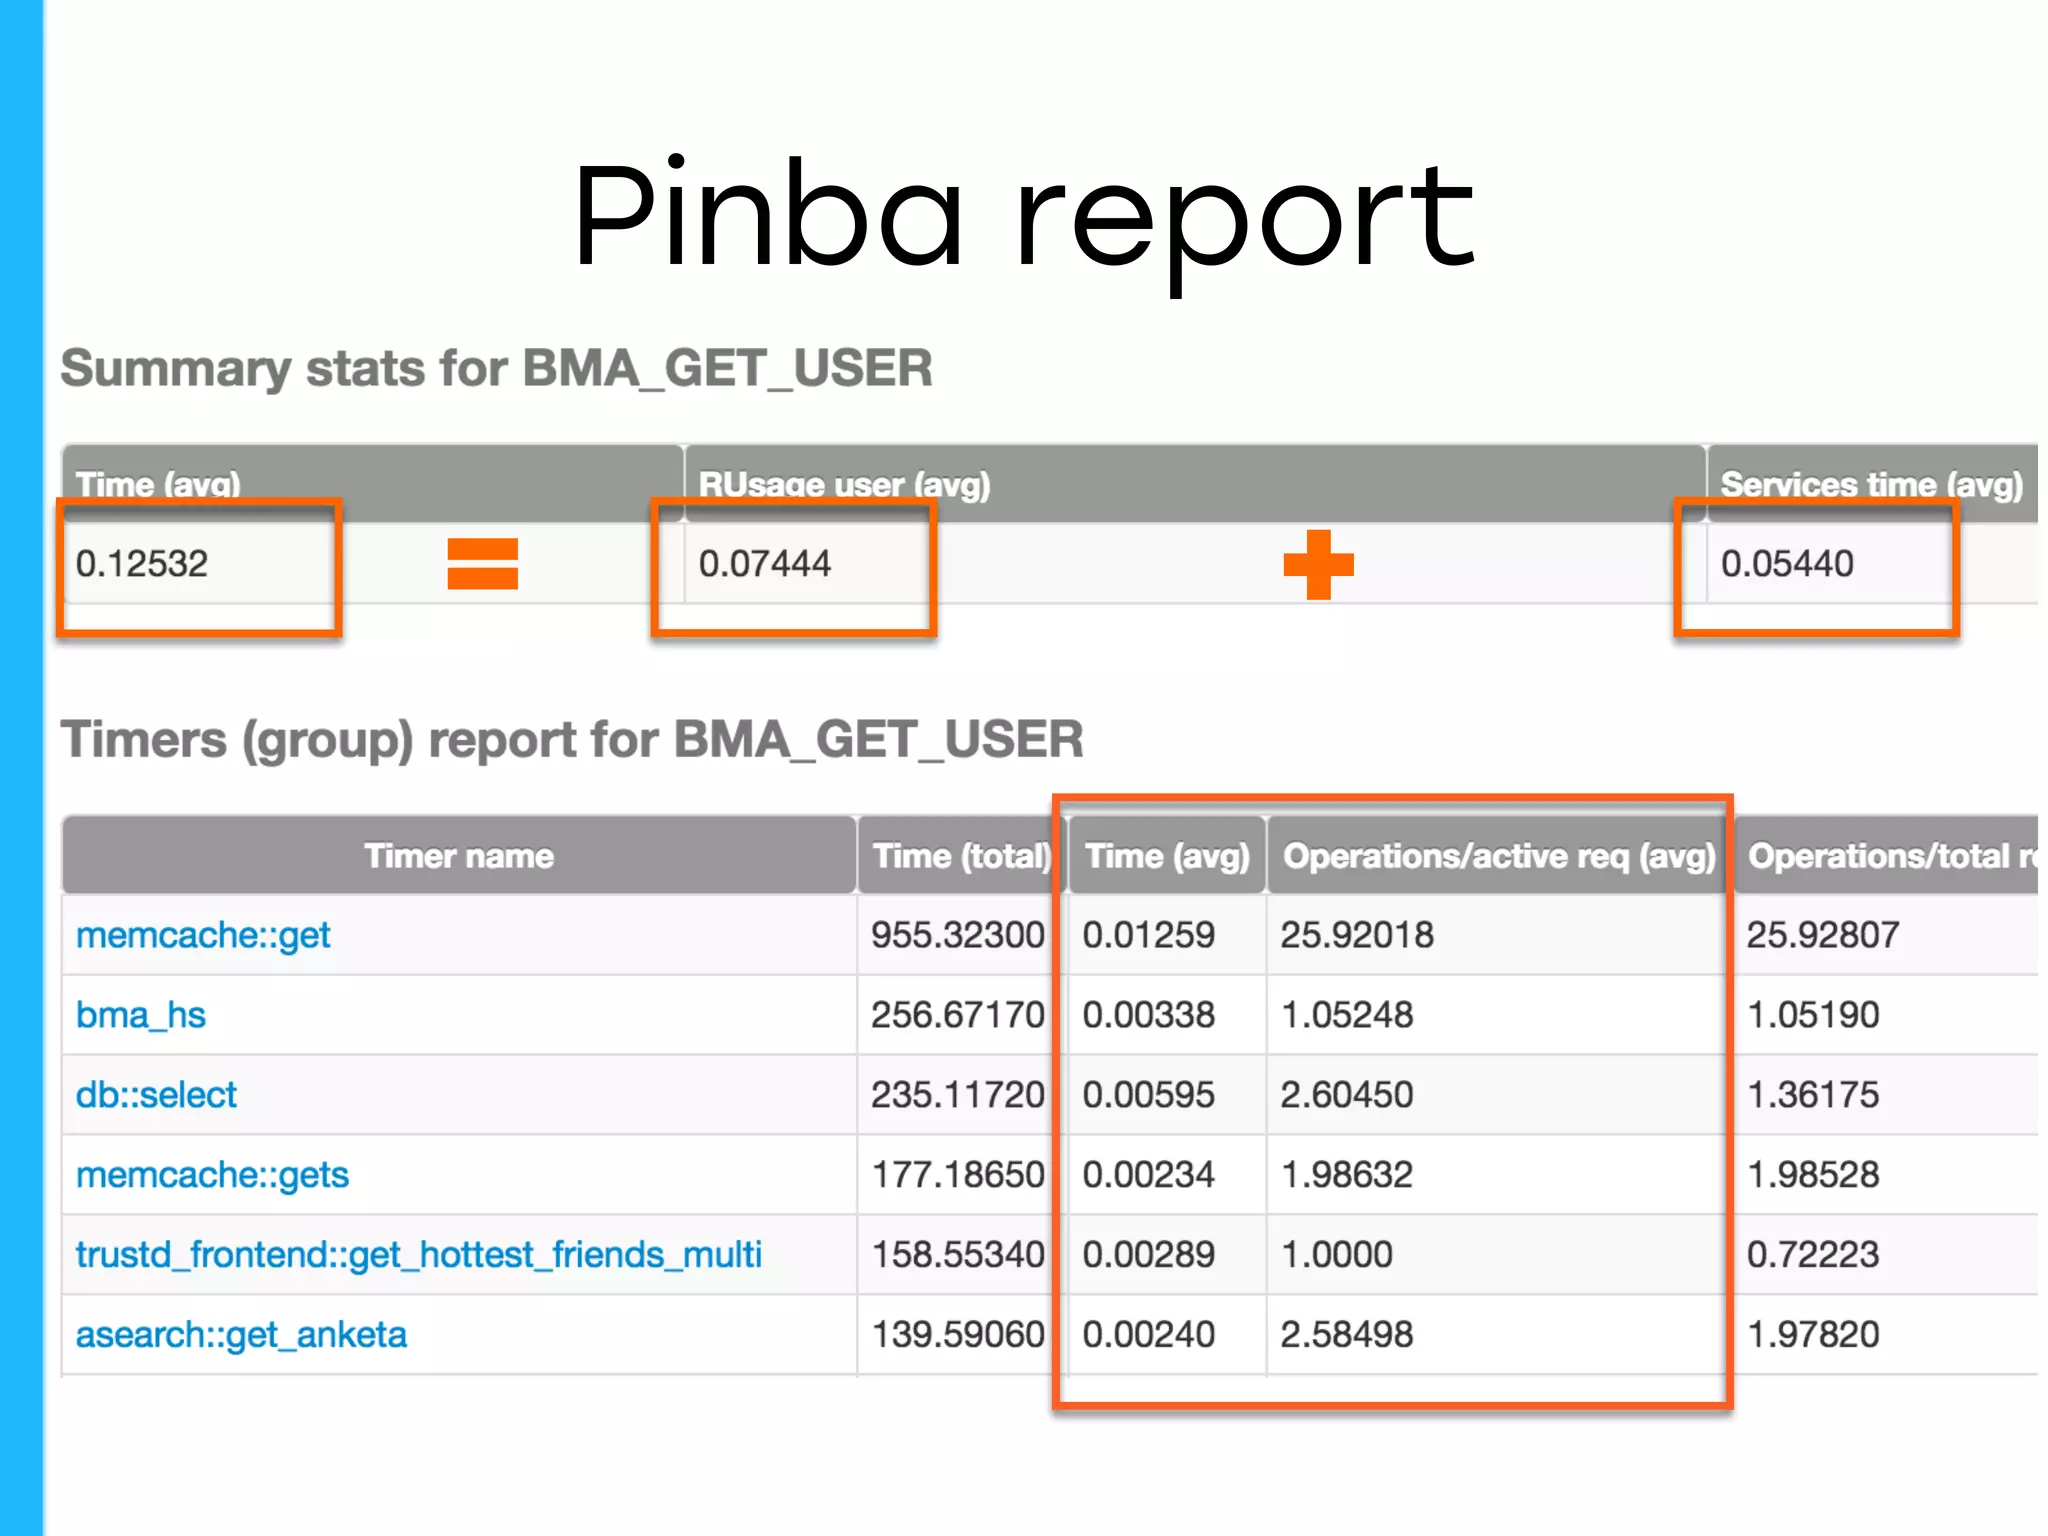Click the summary Time (avg) header
2048x1536 pixels.
tap(373, 483)
